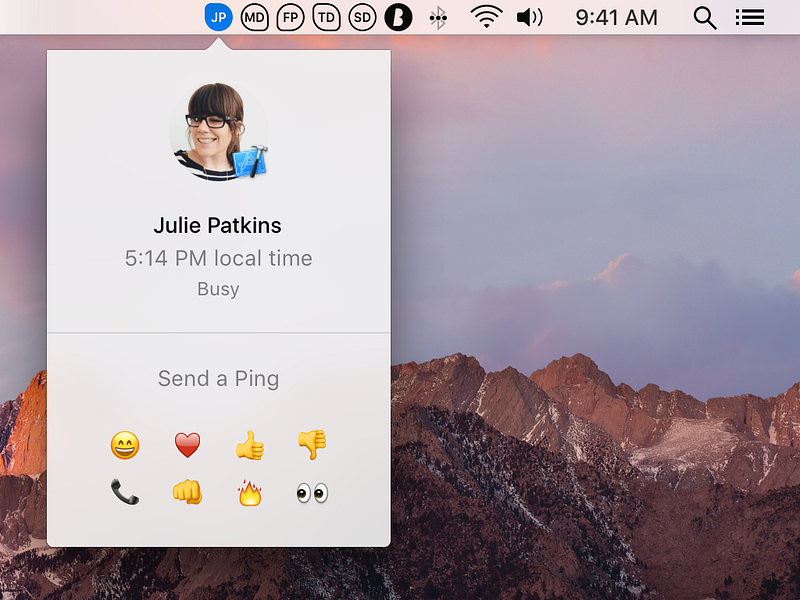This screenshot has height=600, width=800.
Task: Open the SD contact in menu bar
Action: click(362, 18)
